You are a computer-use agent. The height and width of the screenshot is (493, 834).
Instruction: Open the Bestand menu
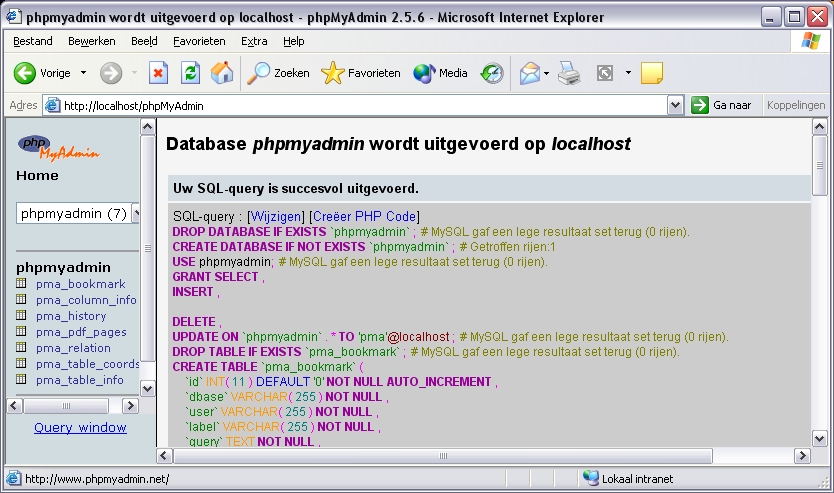click(x=32, y=41)
